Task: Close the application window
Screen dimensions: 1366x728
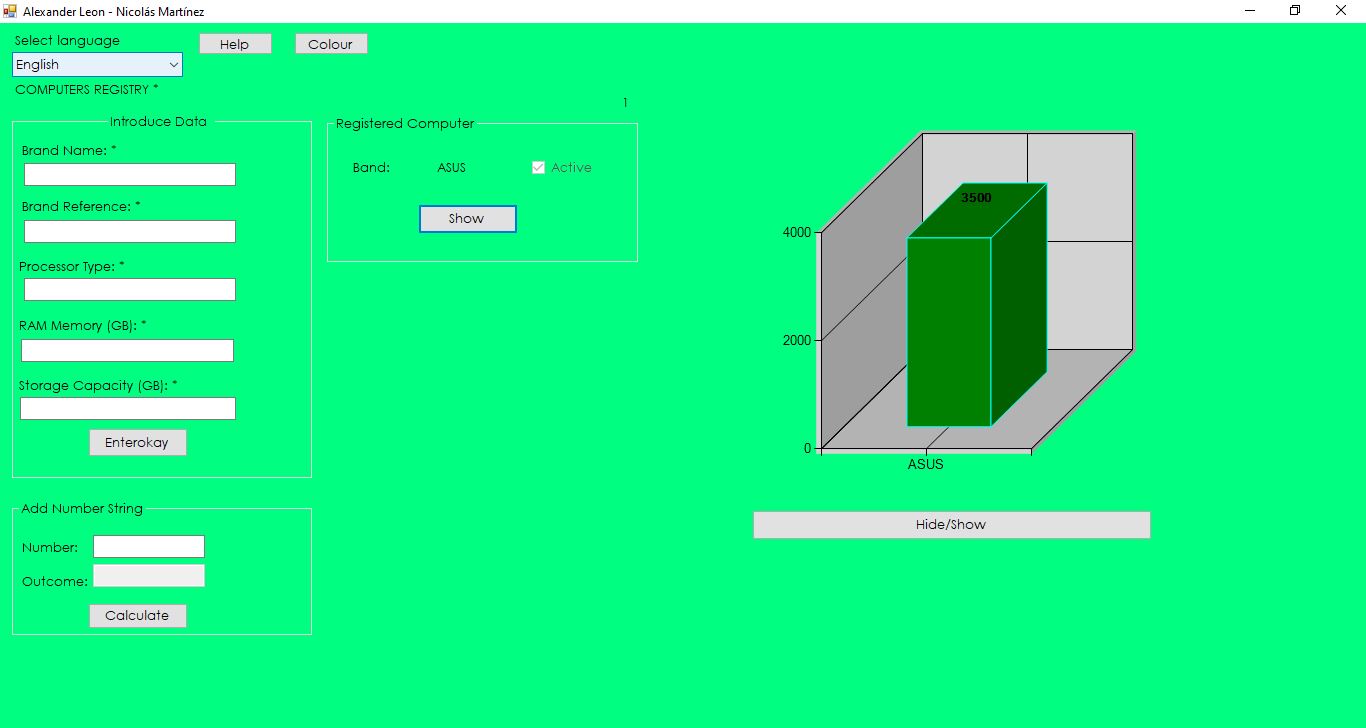Action: tap(1342, 11)
